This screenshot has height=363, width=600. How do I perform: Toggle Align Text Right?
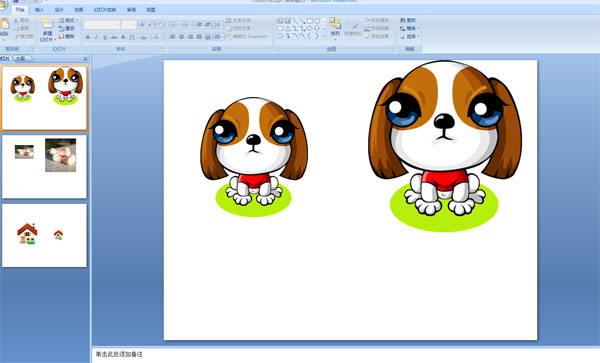click(x=191, y=37)
